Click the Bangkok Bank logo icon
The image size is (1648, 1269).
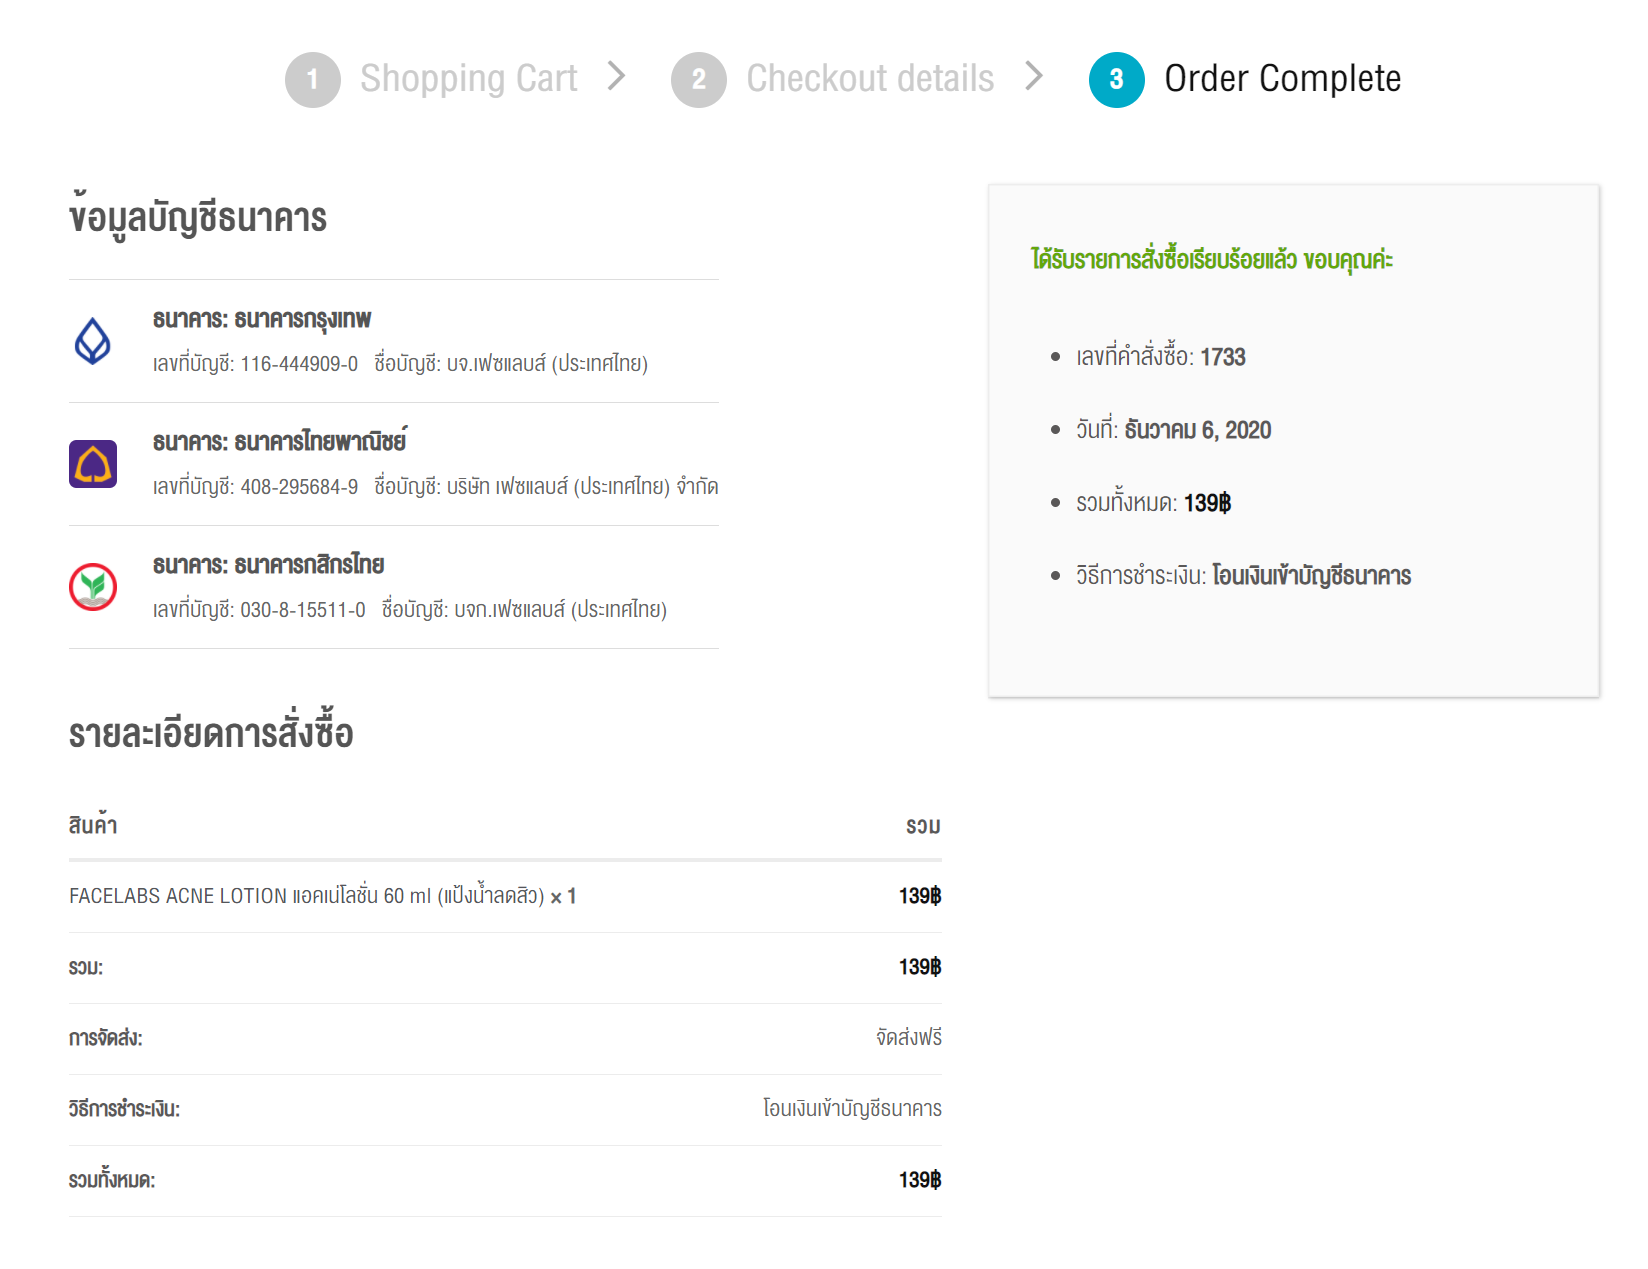[x=93, y=341]
